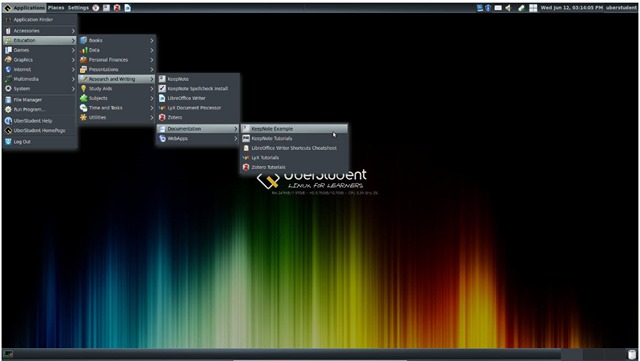Expand the Books submenu arrow
This screenshot has height=361, width=640.
point(151,40)
